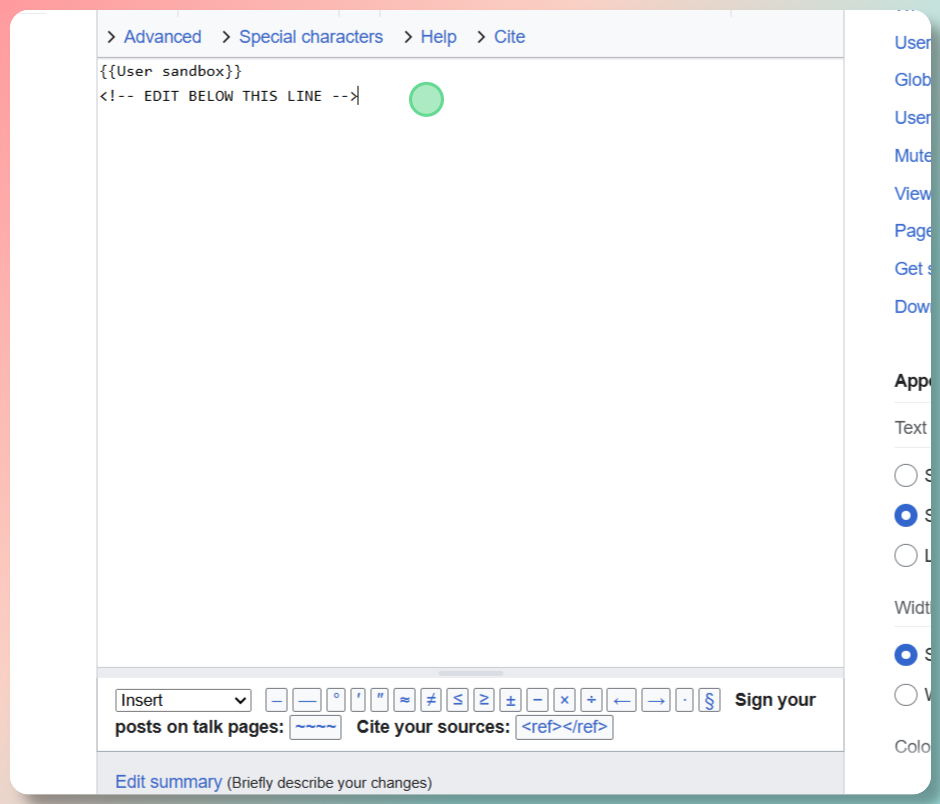Viewport: 940px width, 804px height.
Task: Insert a rightwards arrow character
Action: (655, 700)
